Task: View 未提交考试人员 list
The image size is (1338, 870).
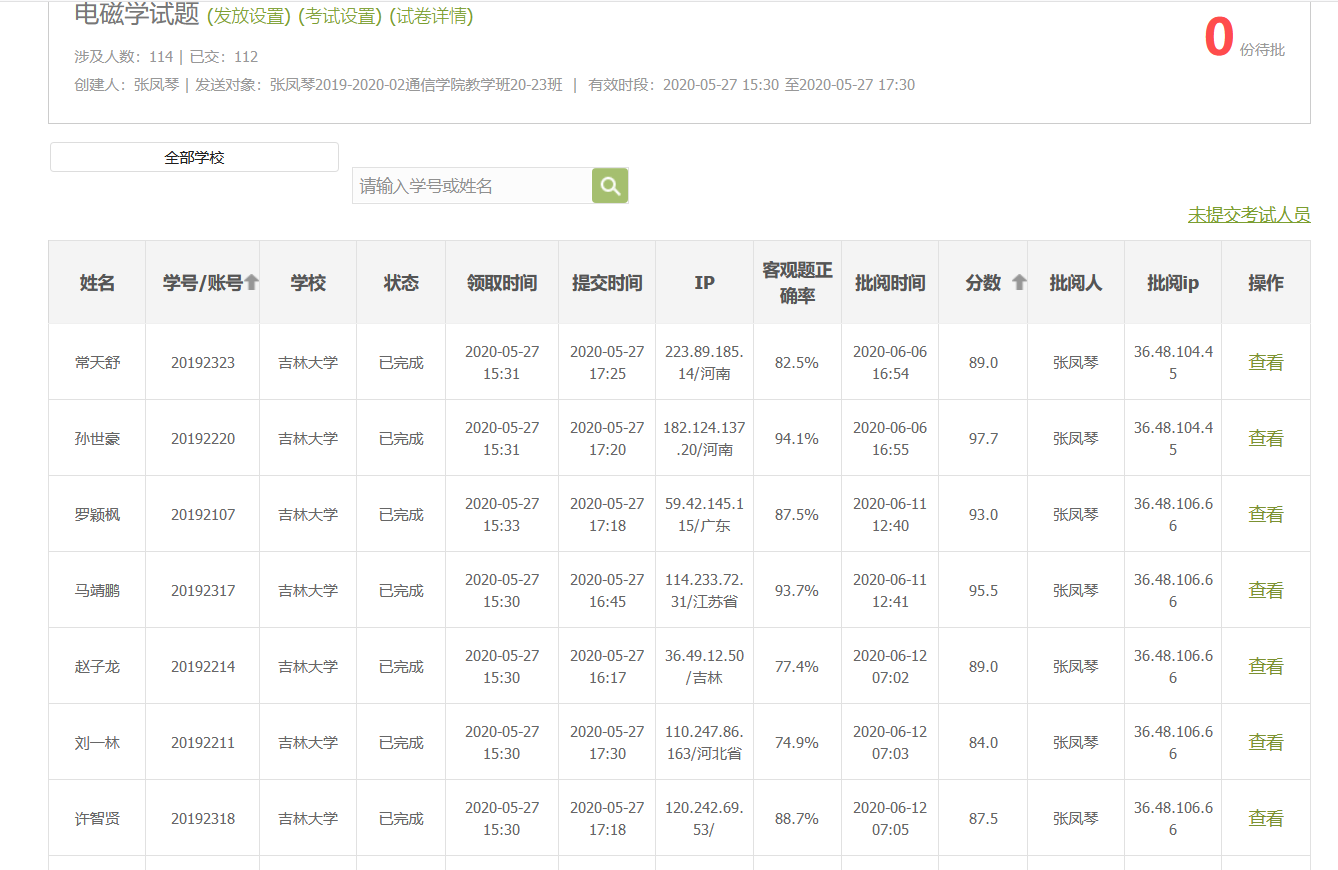Action: point(1249,215)
